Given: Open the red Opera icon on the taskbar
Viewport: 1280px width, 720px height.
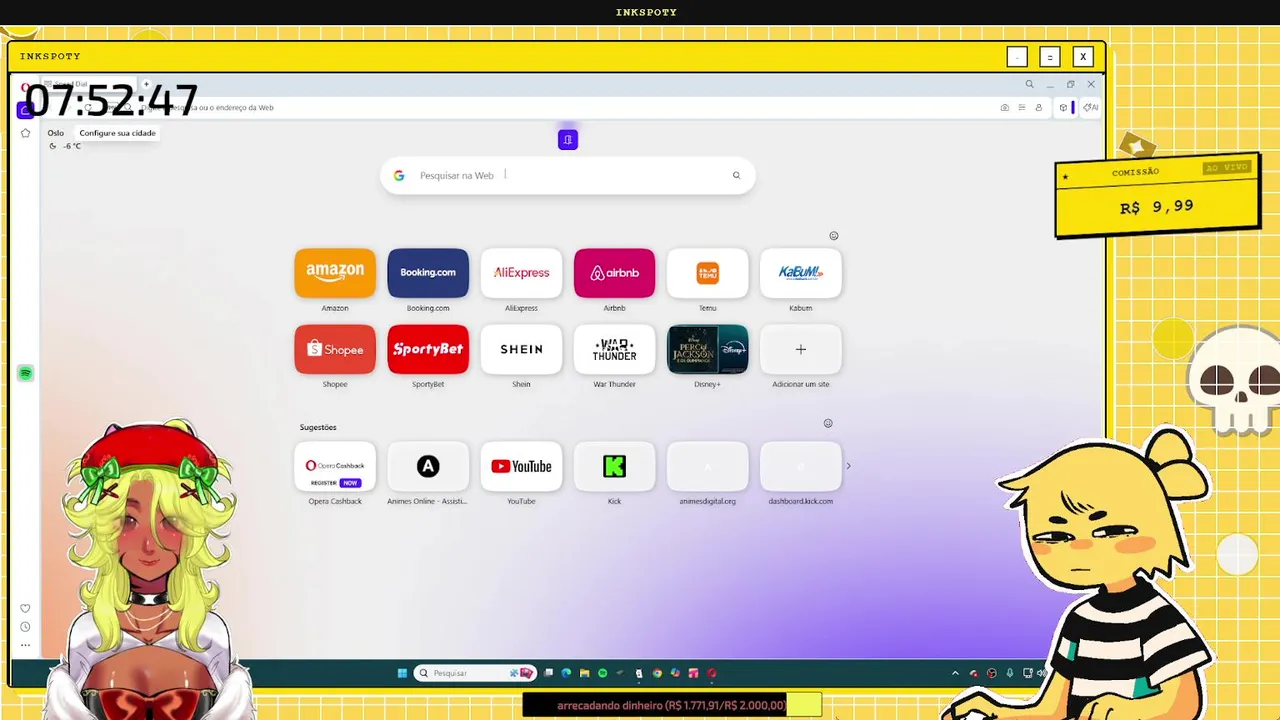Looking at the screenshot, I should 712,673.
